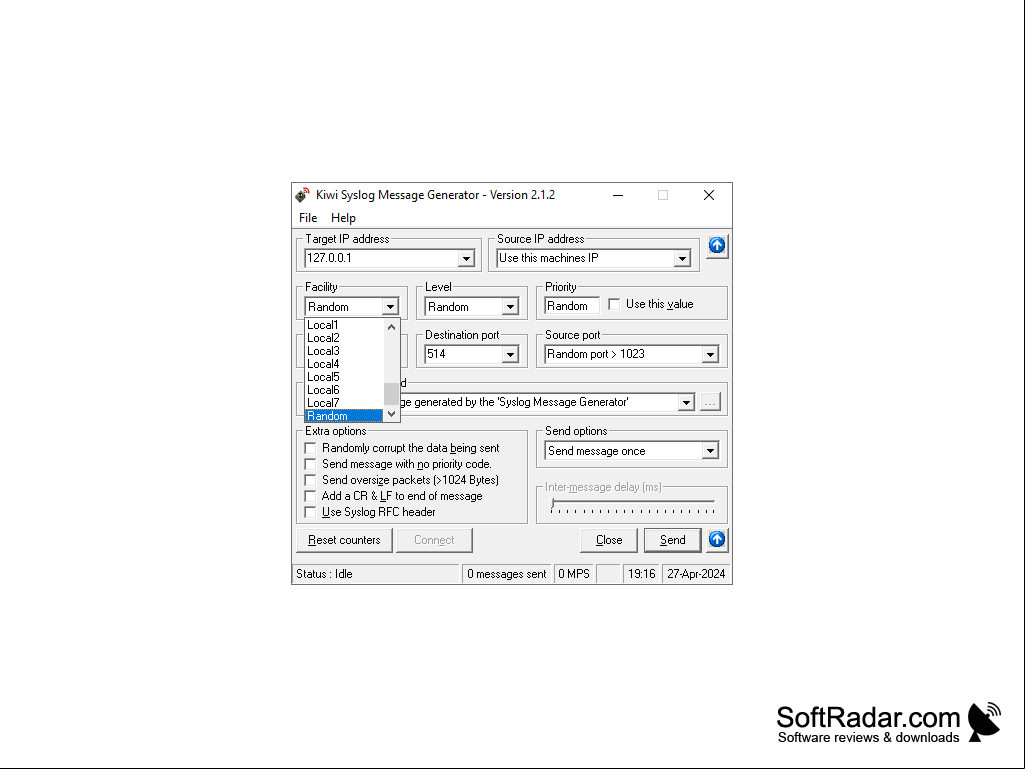Screen dimensions: 1025x769
Task: Close the Kiwi Syslog window via title bar X
Action: tap(709, 195)
